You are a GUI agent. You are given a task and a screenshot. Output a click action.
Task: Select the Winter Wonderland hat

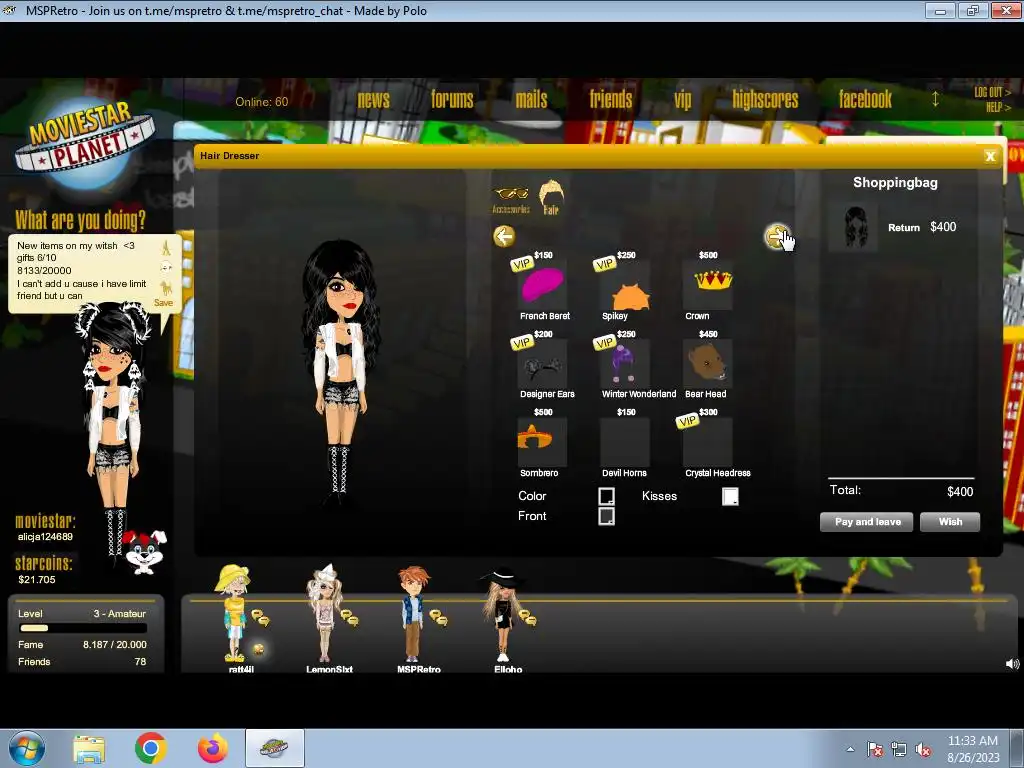[625, 364]
